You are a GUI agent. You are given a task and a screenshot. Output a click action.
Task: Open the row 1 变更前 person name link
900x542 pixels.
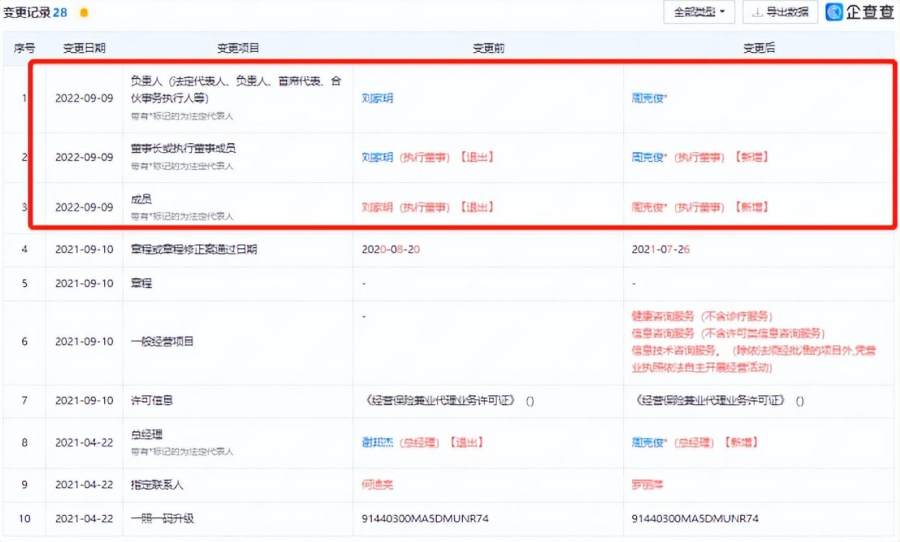(x=377, y=98)
